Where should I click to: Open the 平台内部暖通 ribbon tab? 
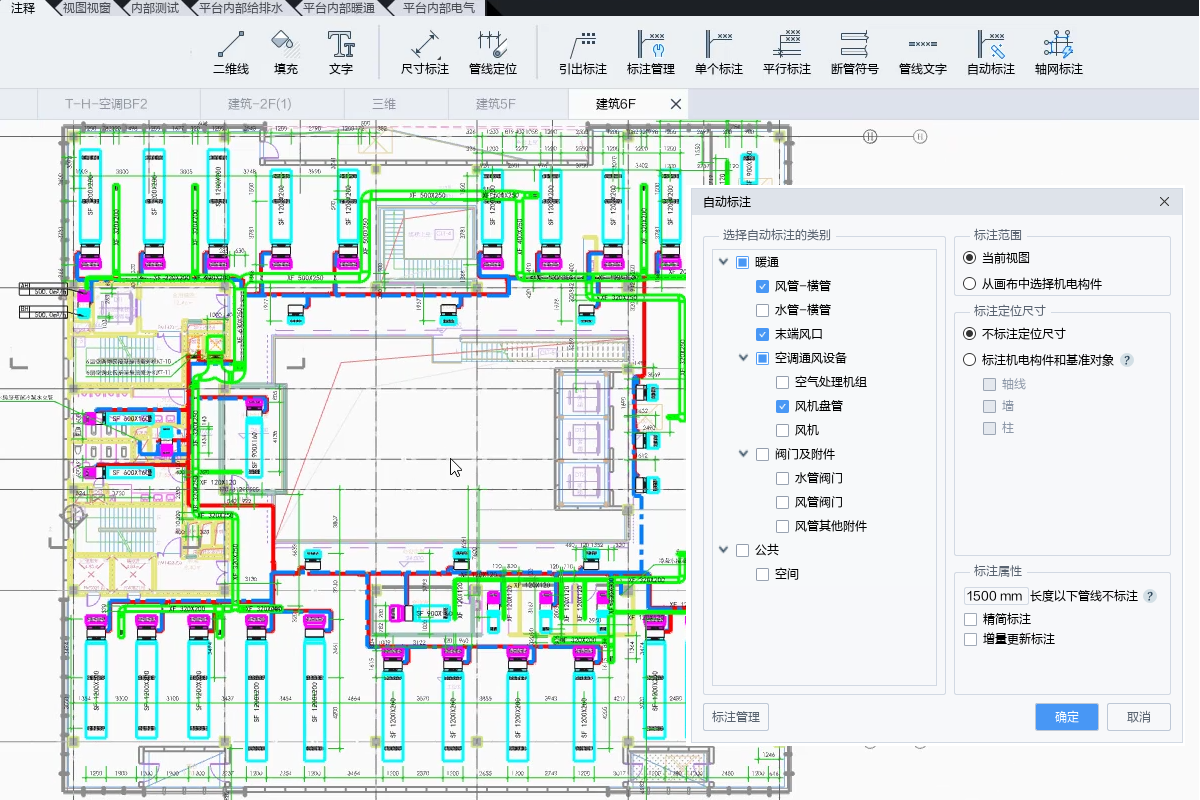(x=339, y=8)
